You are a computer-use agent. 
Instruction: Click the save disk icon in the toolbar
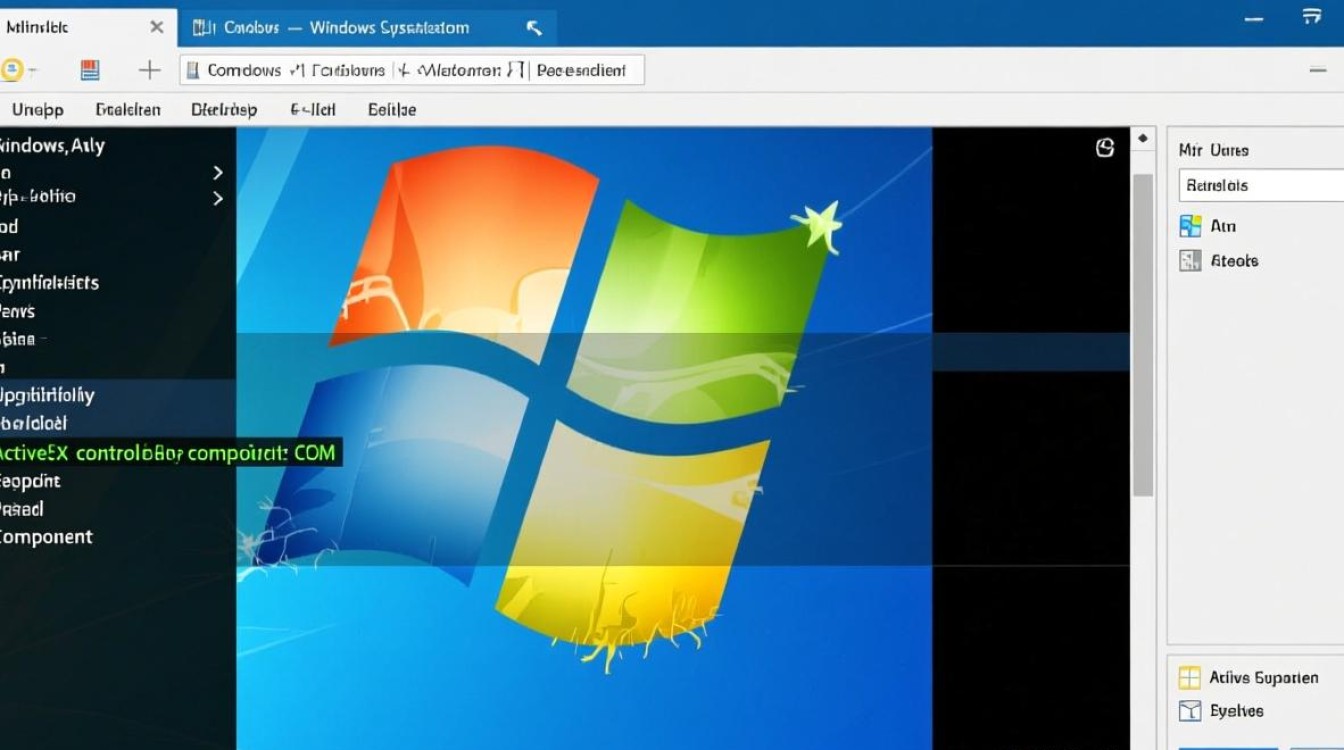click(89, 69)
